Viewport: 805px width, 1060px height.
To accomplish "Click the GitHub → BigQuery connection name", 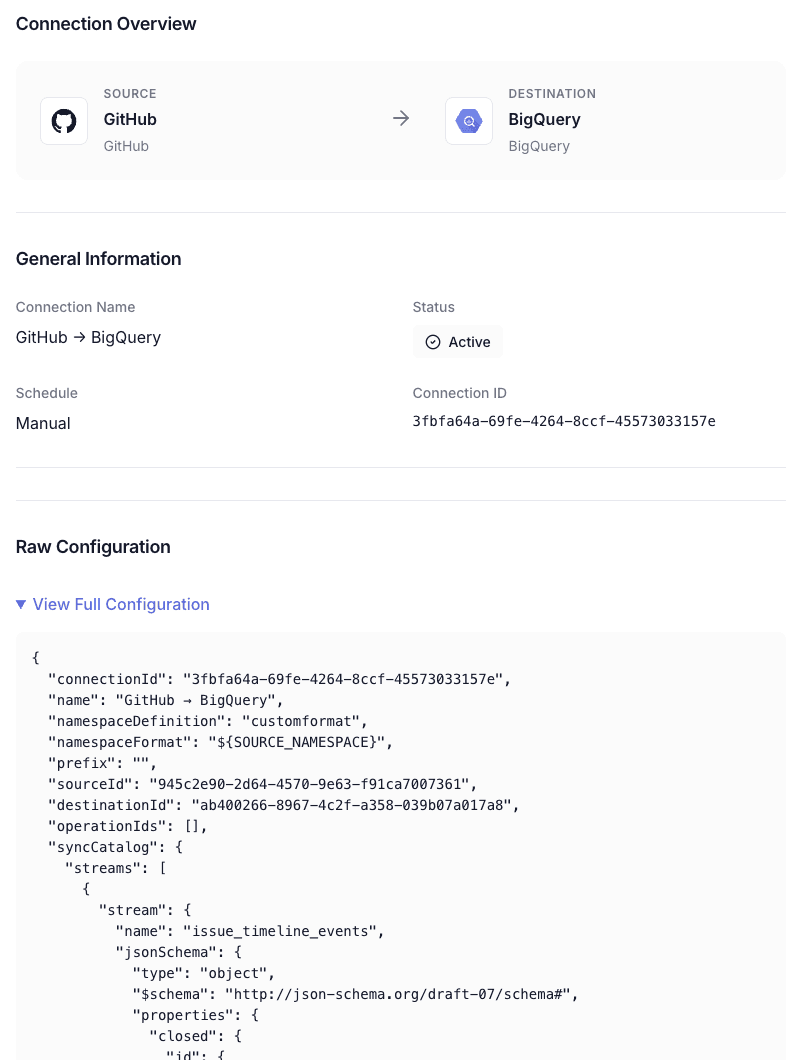I will pyautogui.click(x=88, y=337).
